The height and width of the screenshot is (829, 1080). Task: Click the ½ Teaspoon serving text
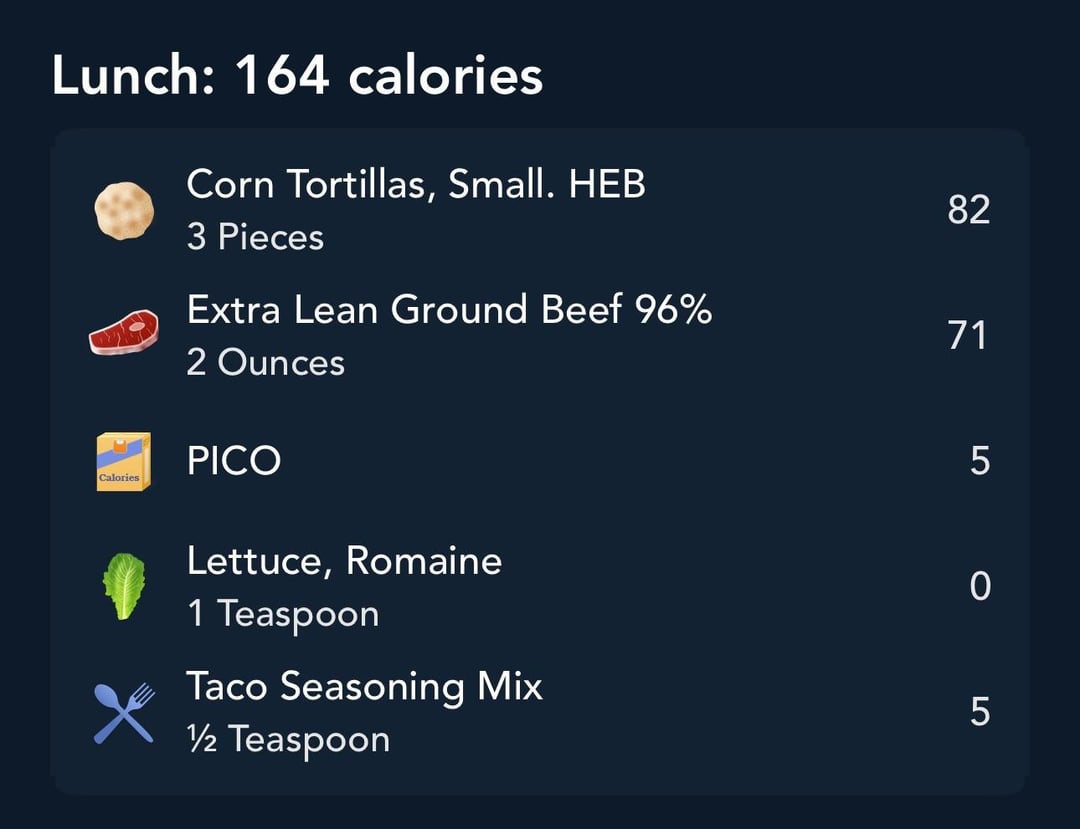(x=288, y=740)
